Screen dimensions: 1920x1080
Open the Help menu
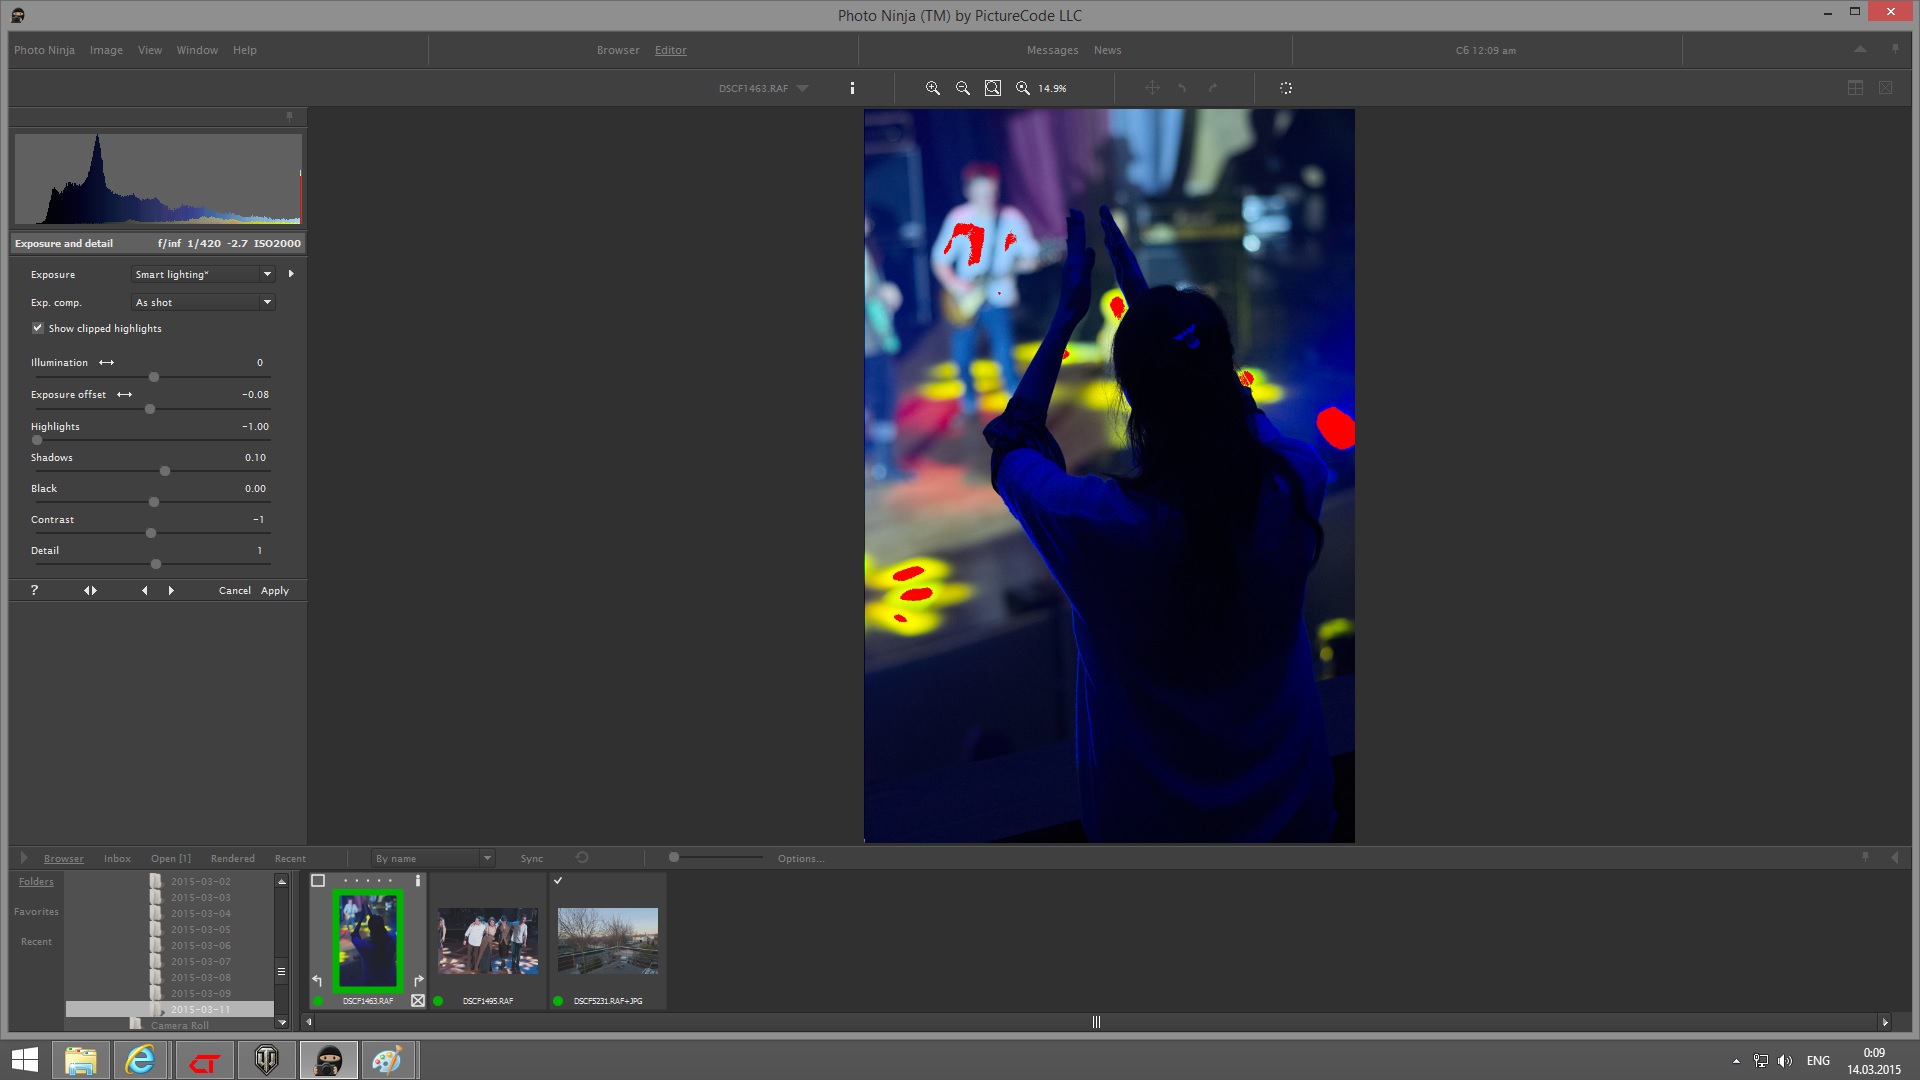point(245,50)
